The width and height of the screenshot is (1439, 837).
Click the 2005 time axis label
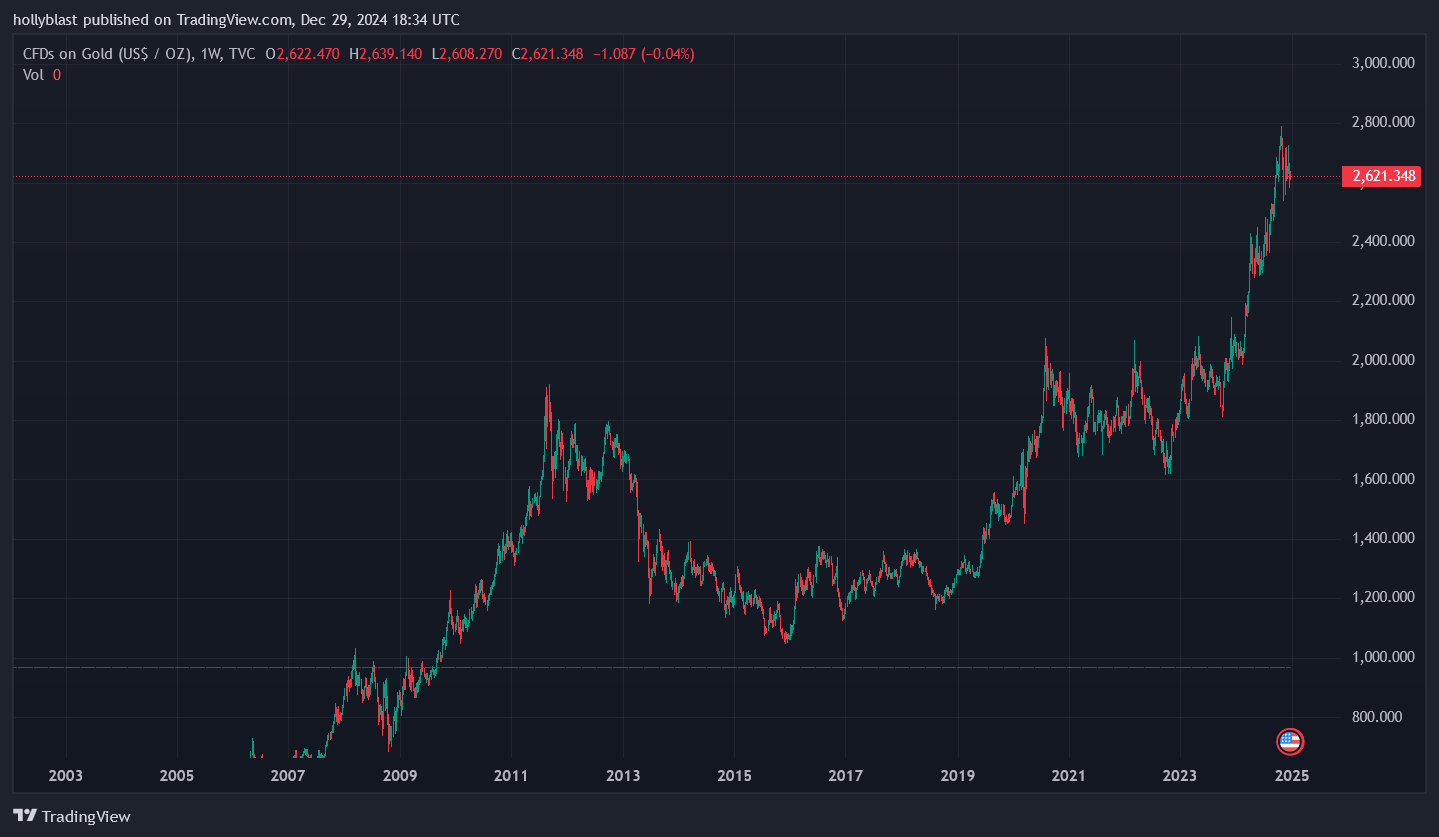[177, 775]
